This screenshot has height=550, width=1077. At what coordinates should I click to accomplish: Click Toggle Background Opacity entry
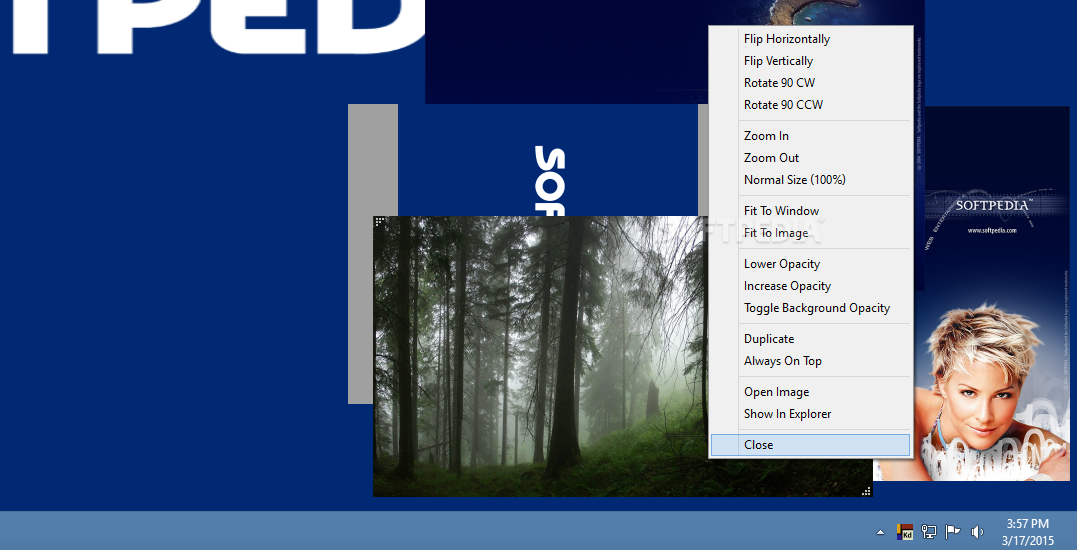(x=810, y=308)
